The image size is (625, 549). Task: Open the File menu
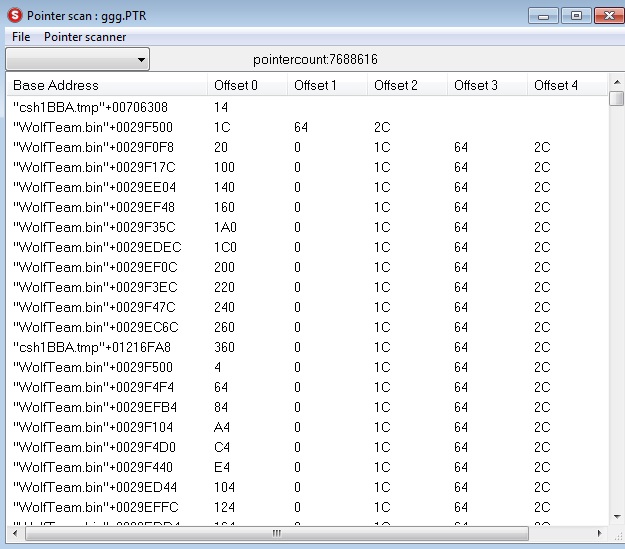pos(21,37)
